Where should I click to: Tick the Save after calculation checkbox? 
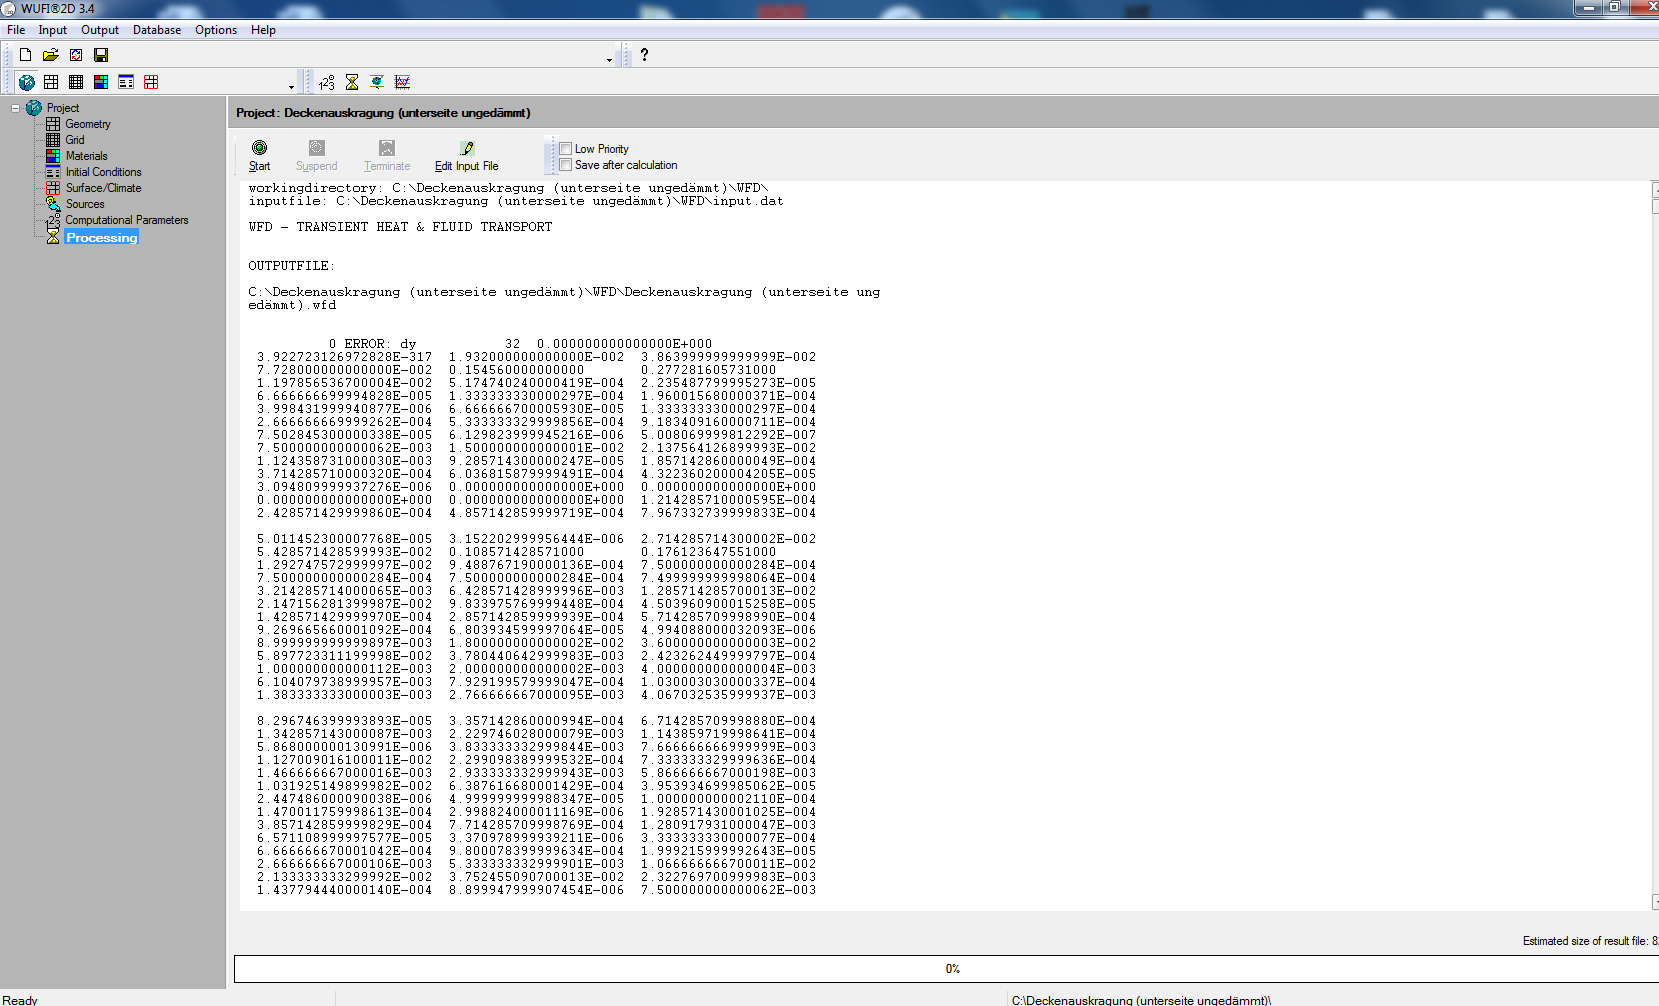pyautogui.click(x=566, y=165)
